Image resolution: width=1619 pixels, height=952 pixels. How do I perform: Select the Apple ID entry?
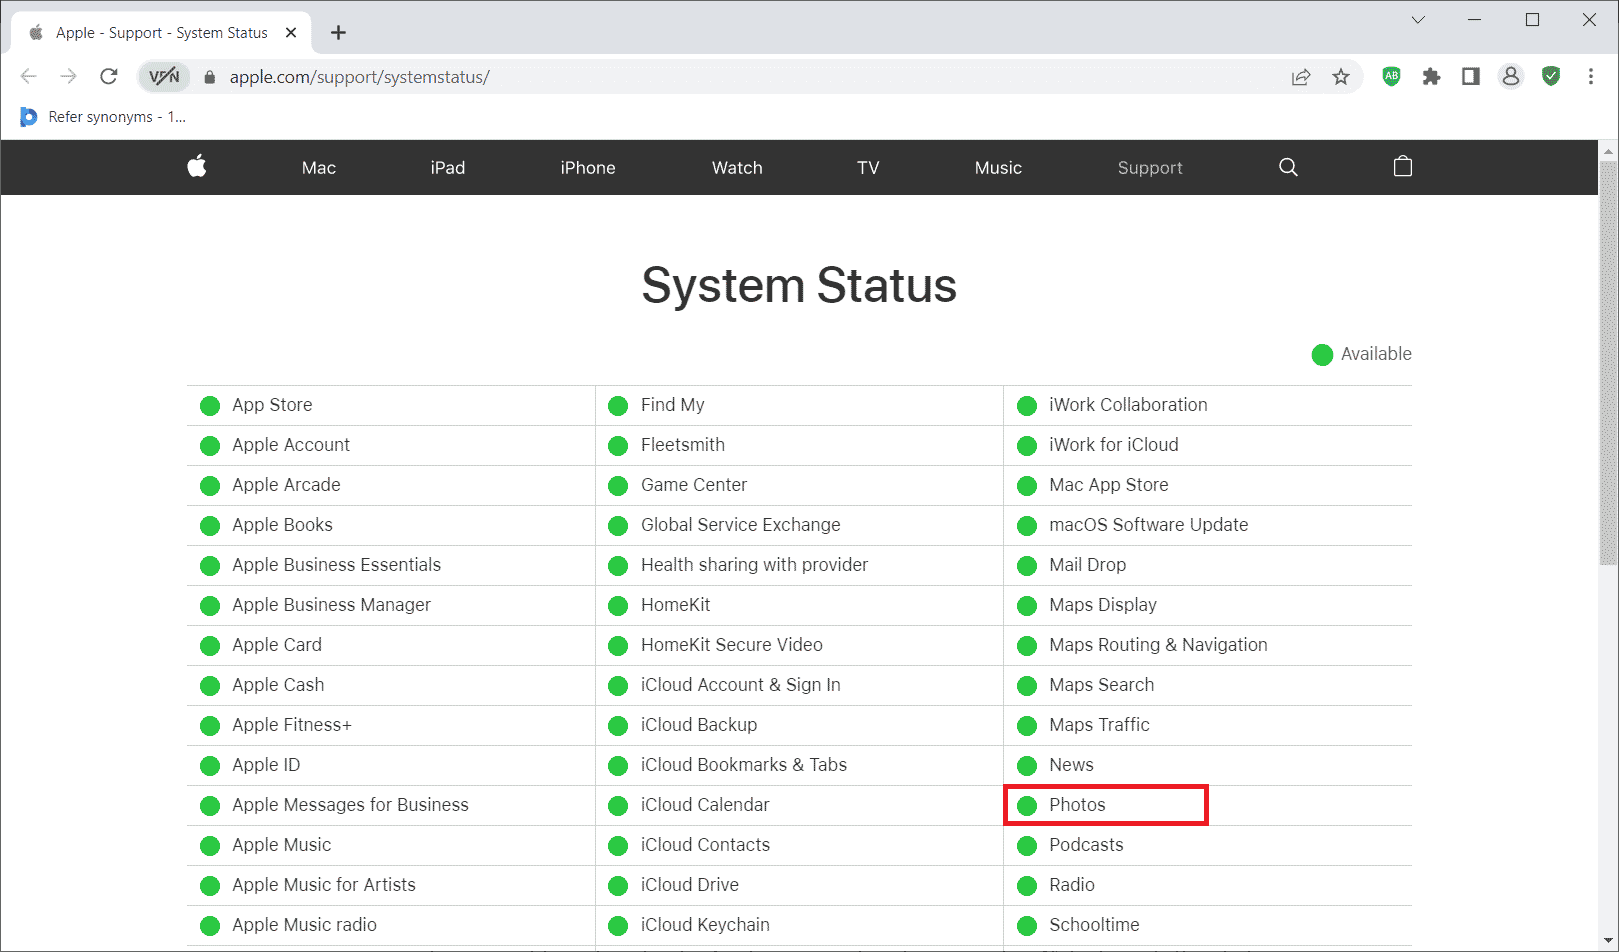click(x=266, y=765)
